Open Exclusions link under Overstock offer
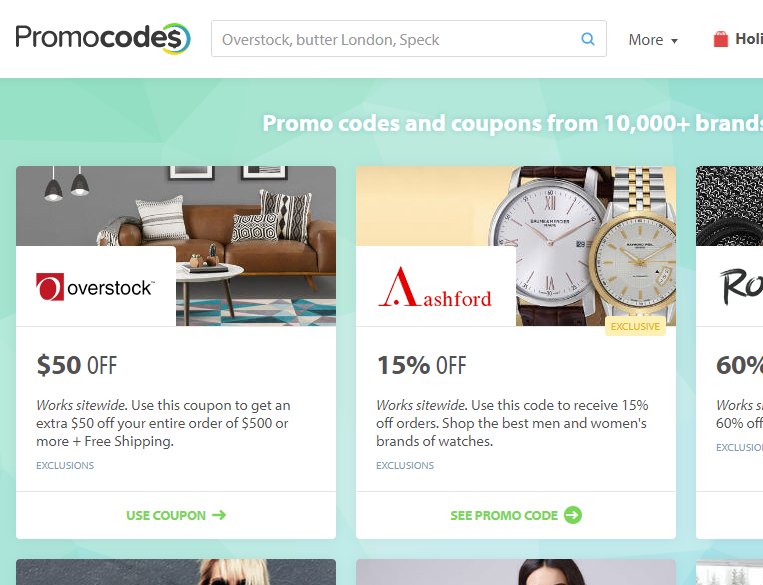 tap(65, 465)
